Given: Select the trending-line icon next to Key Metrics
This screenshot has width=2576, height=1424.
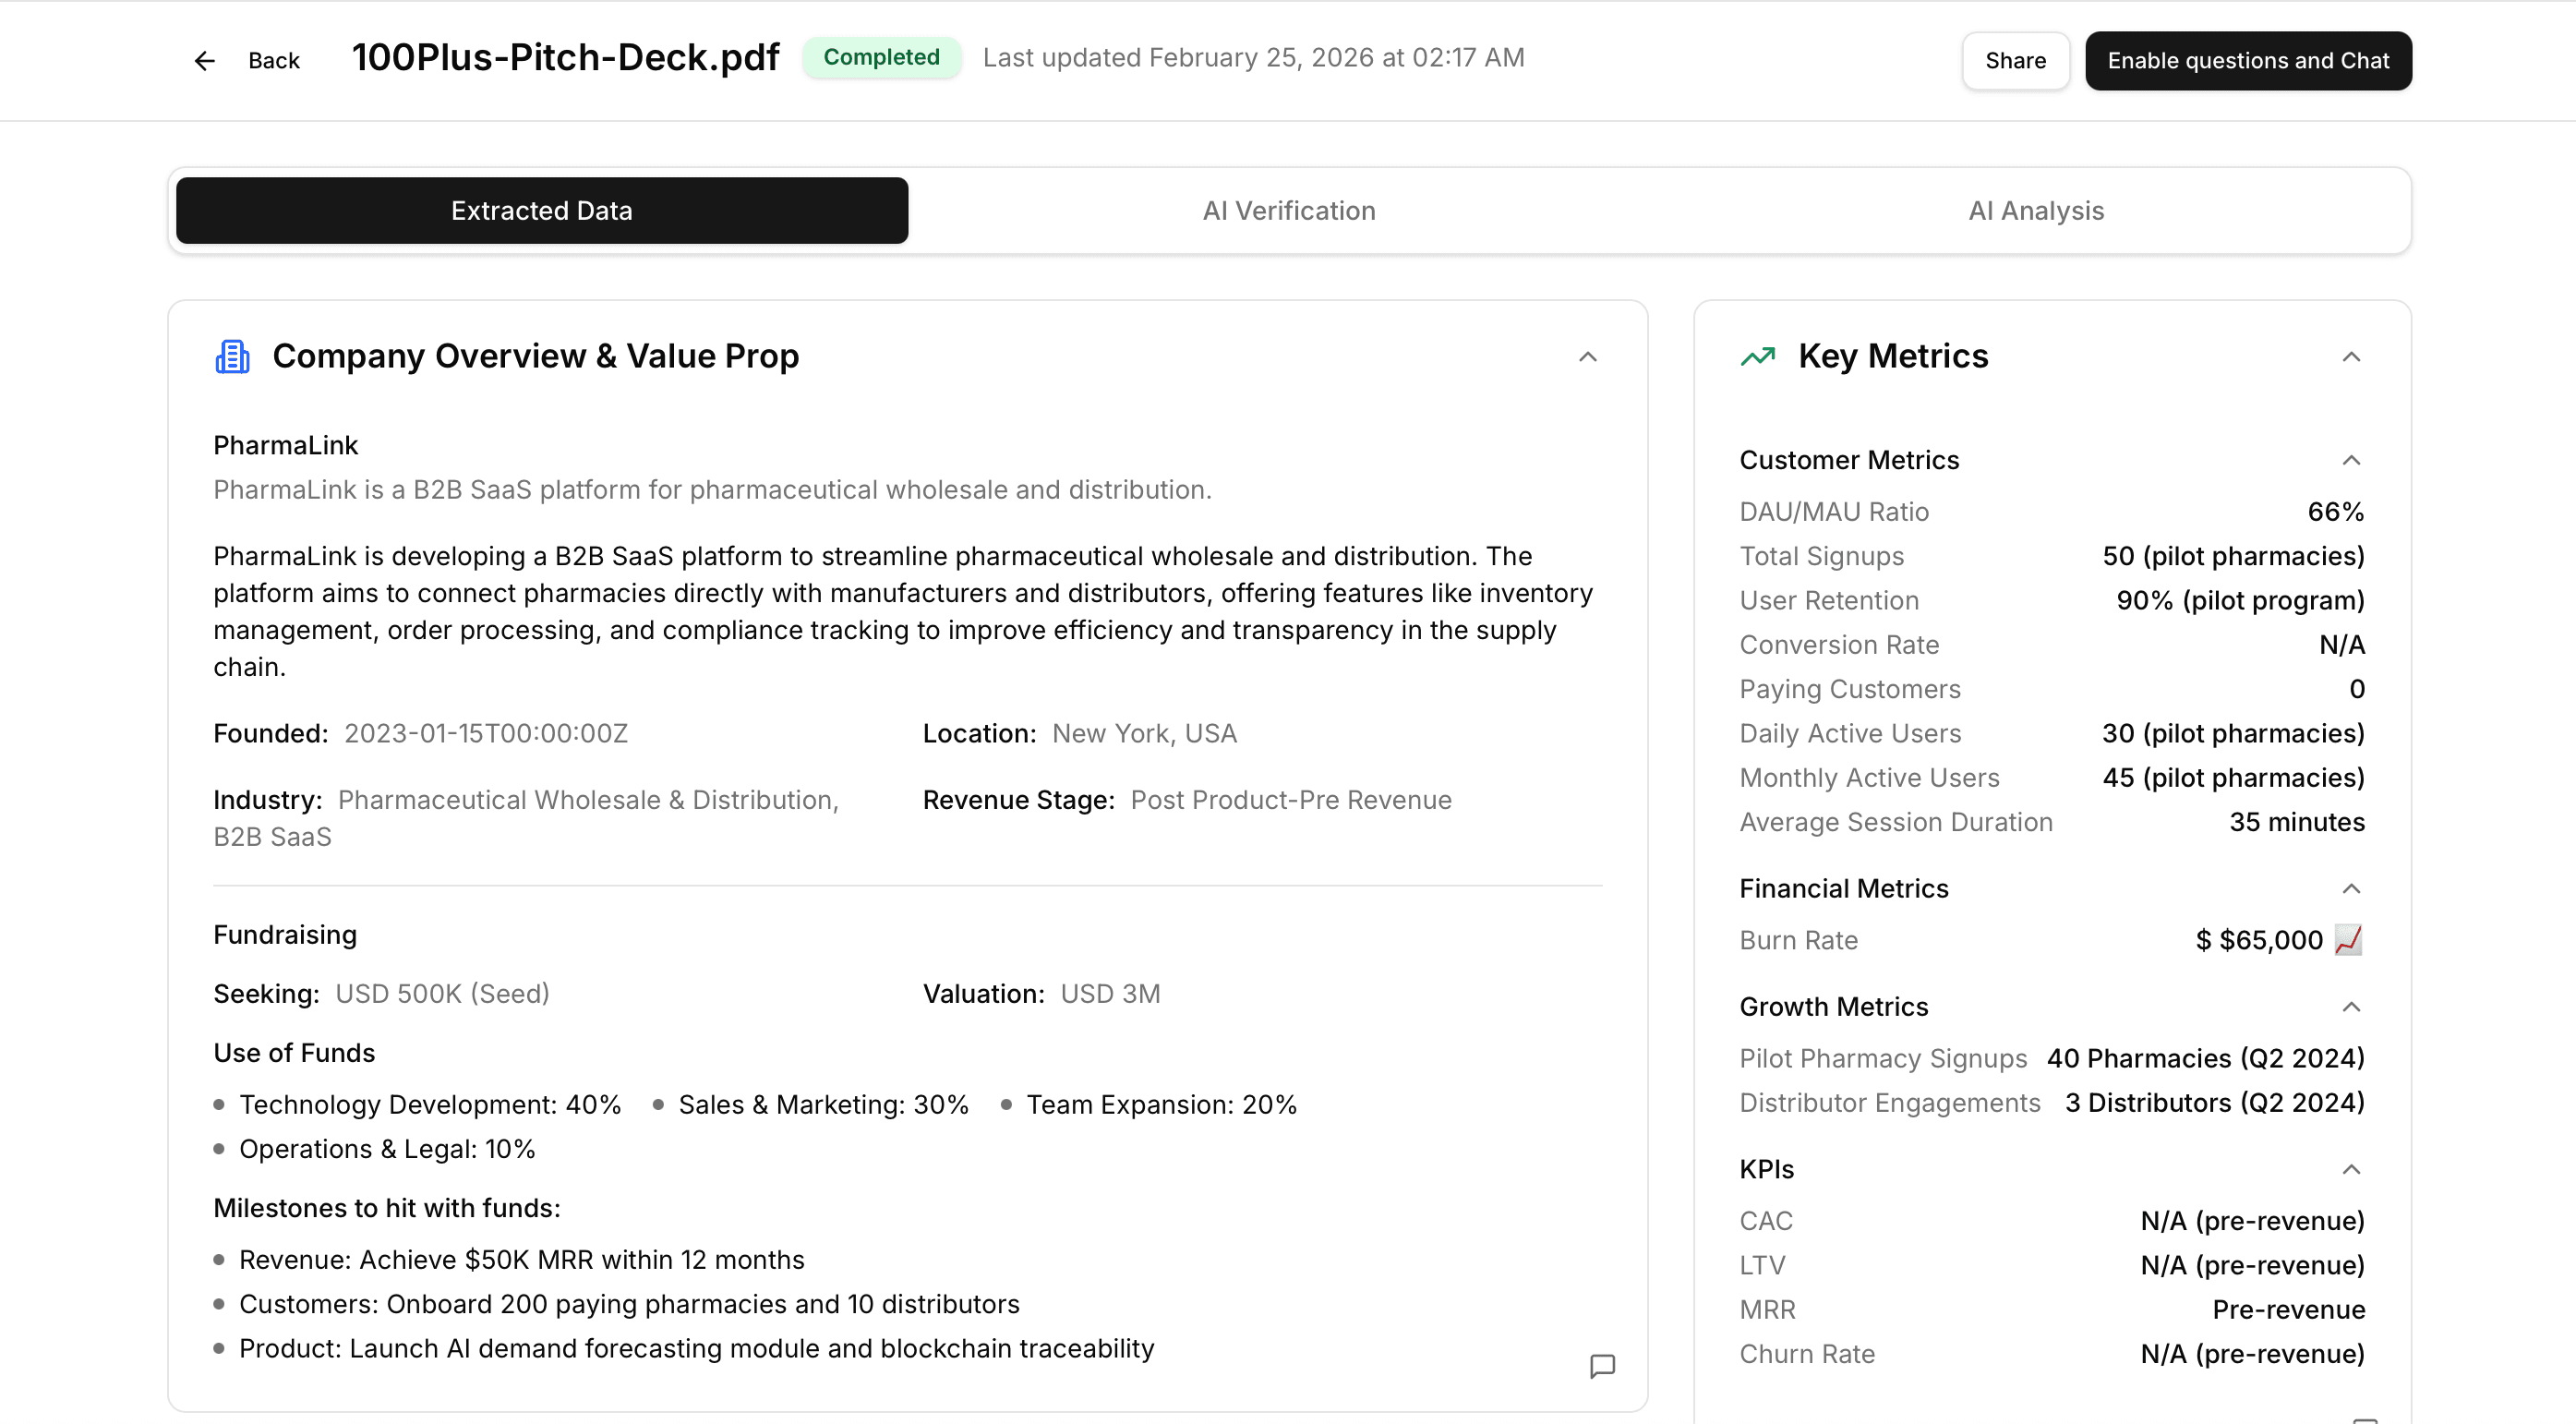Looking at the screenshot, I should pos(1757,356).
